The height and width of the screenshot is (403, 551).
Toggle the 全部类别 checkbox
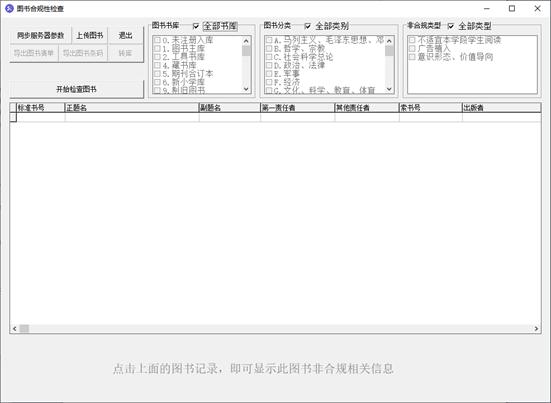pos(307,26)
